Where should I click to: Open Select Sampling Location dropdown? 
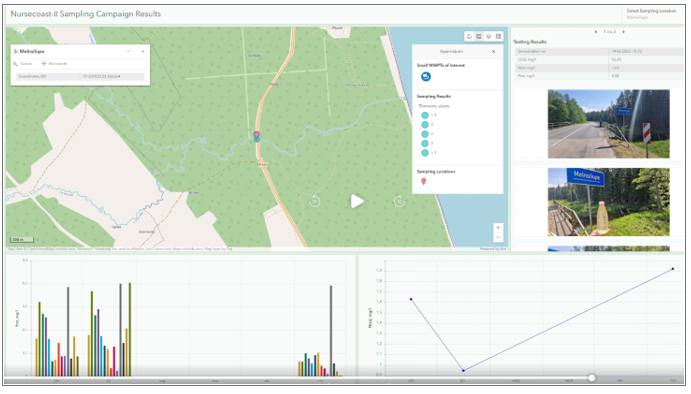click(651, 14)
